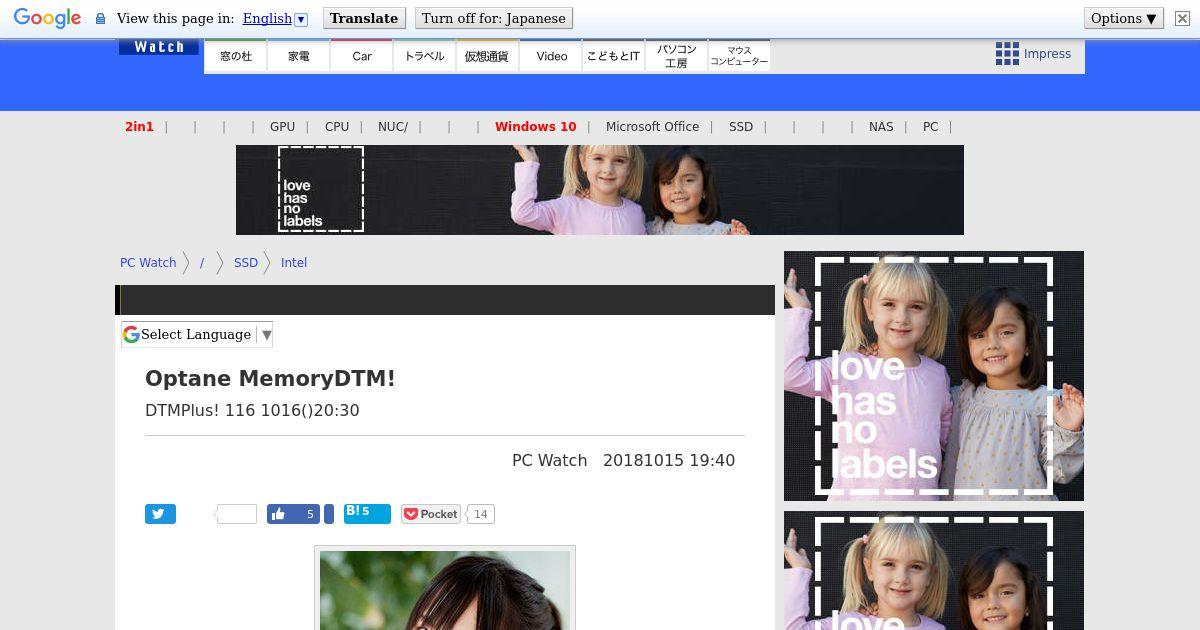This screenshot has height=630, width=1200.
Task: Click the GPU topic link
Action: [x=282, y=127]
